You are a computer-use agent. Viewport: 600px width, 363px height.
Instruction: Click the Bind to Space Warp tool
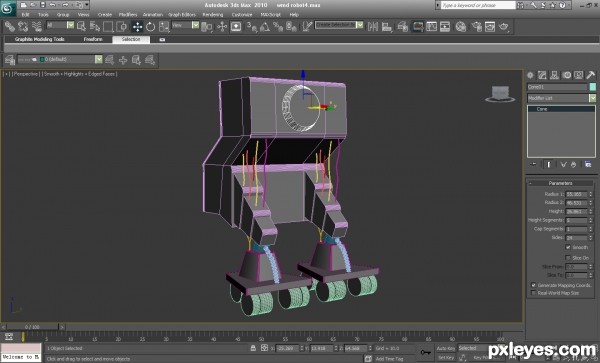(x=36, y=26)
